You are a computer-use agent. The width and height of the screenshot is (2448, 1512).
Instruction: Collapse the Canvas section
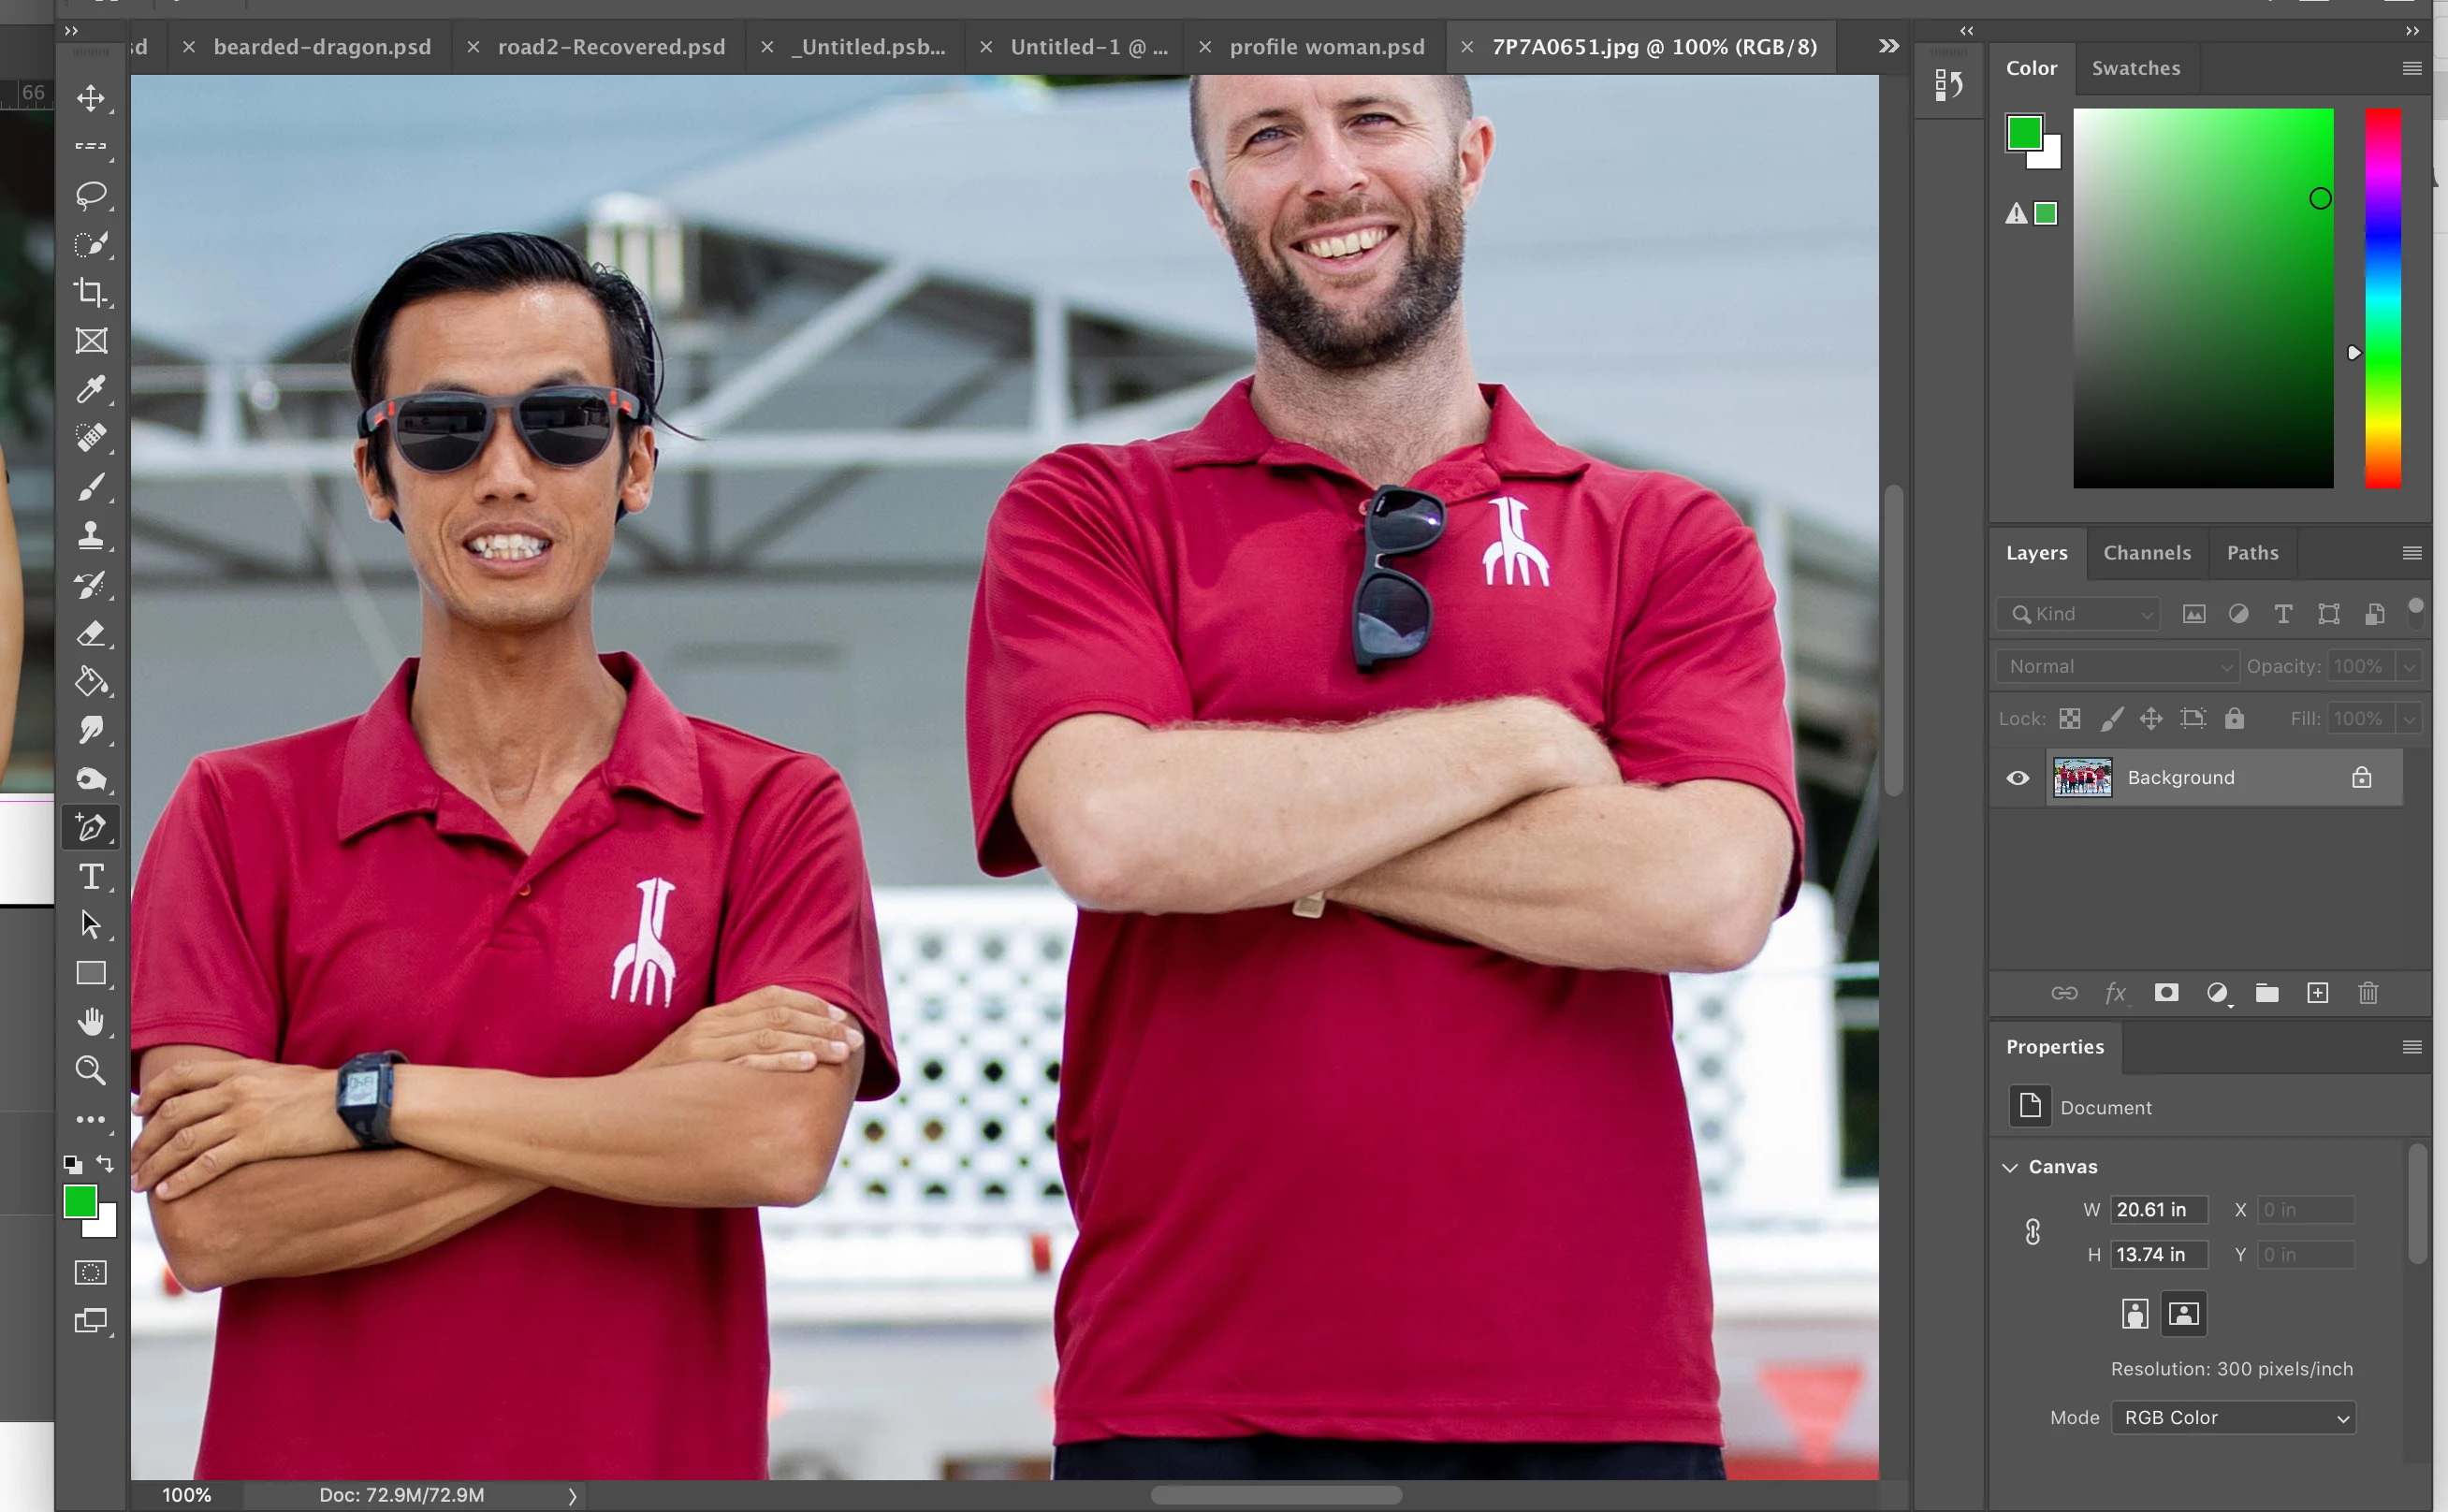click(x=2010, y=1167)
